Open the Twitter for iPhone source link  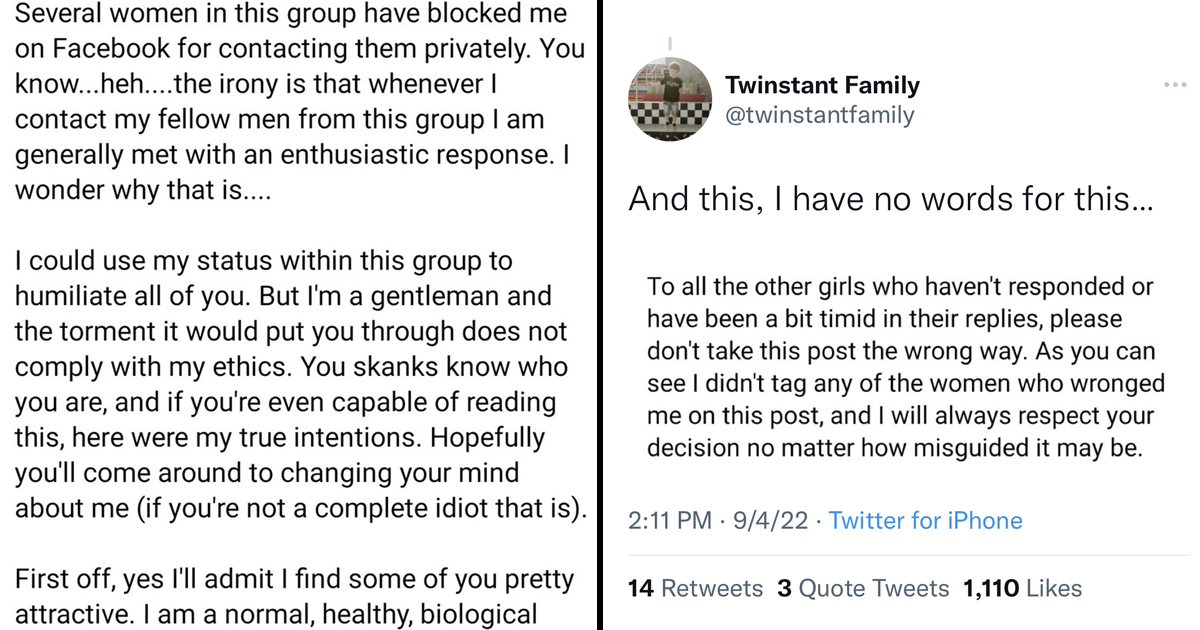[925, 521]
